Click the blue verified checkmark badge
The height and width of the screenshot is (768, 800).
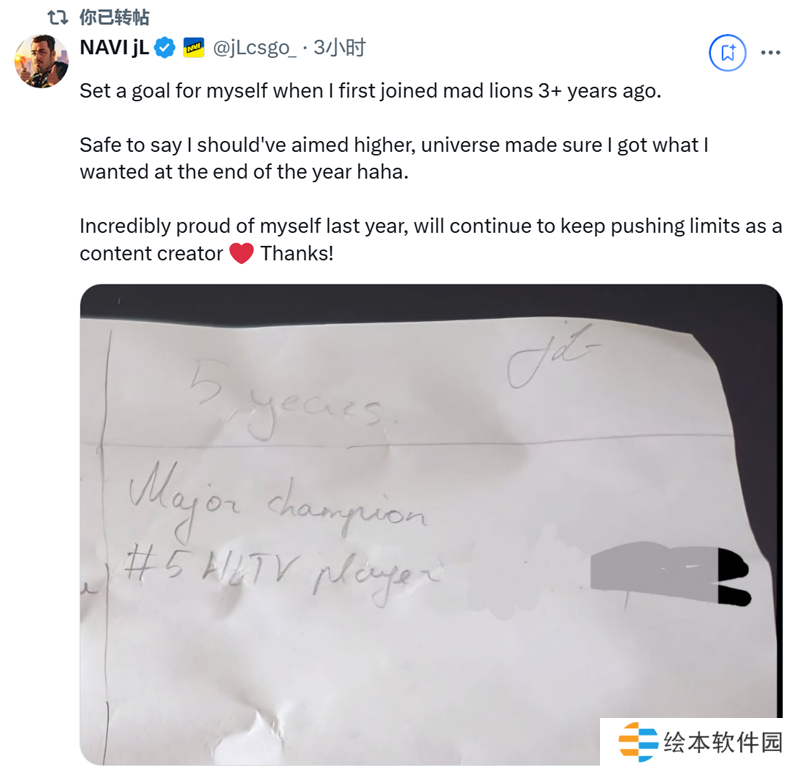click(x=165, y=48)
